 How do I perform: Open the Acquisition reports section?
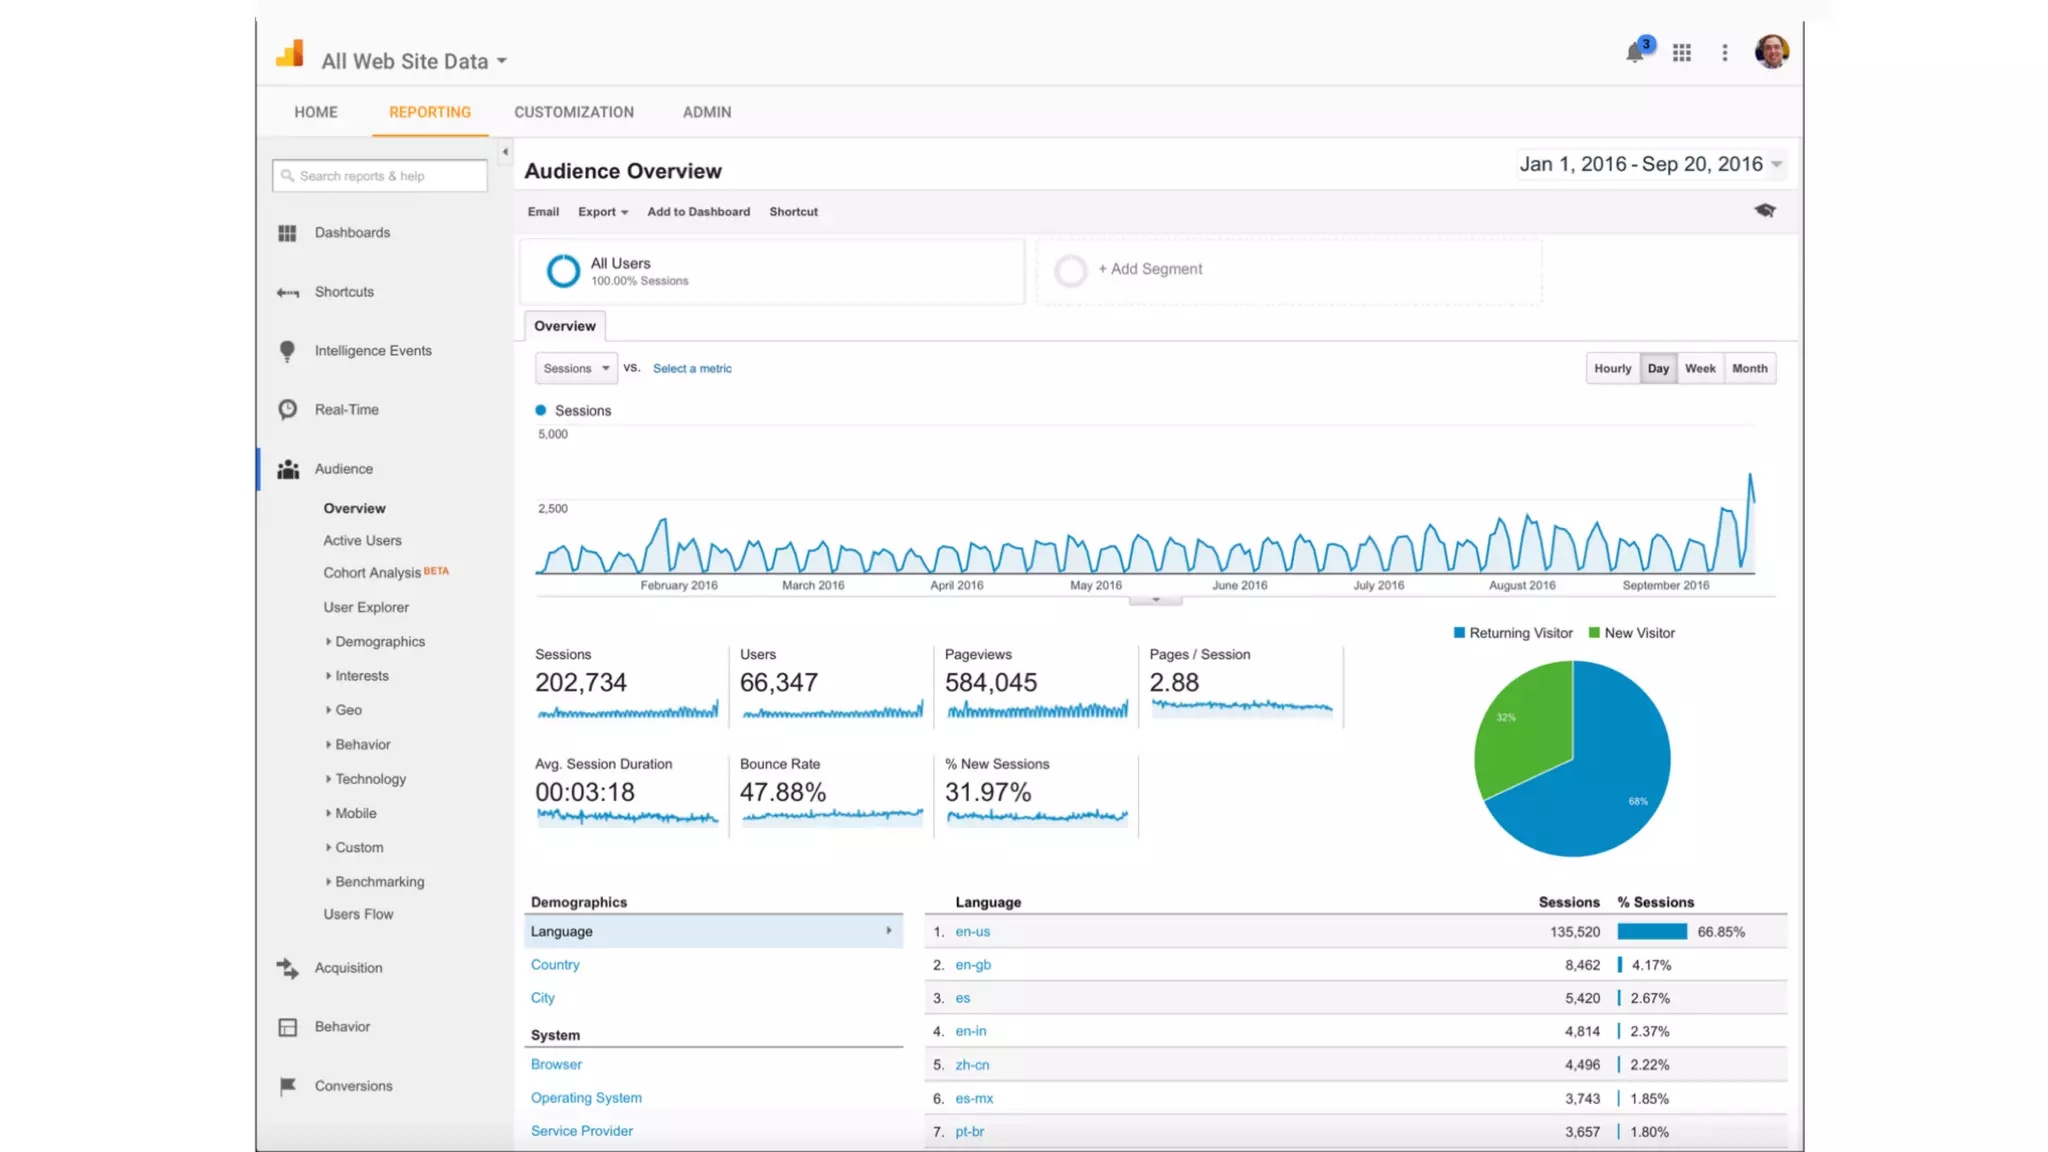(348, 967)
